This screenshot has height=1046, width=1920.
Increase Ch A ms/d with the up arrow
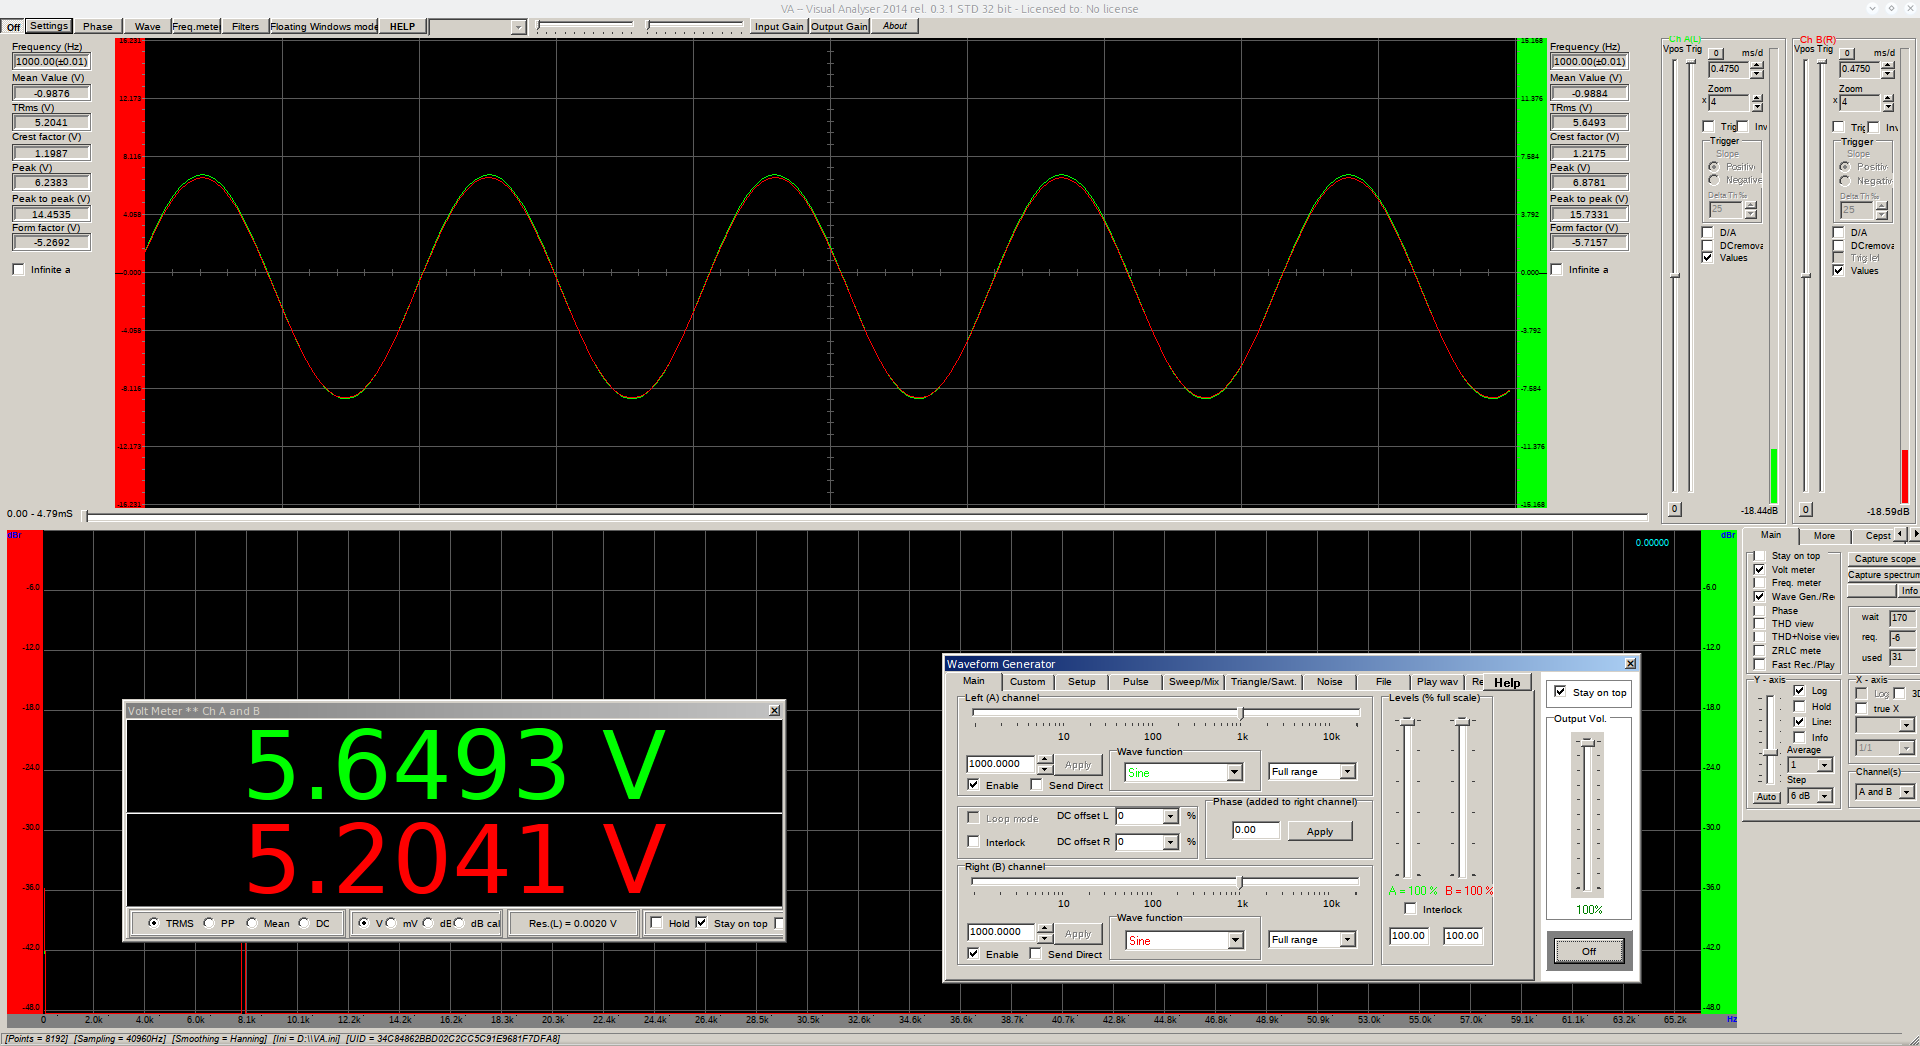point(1757,65)
